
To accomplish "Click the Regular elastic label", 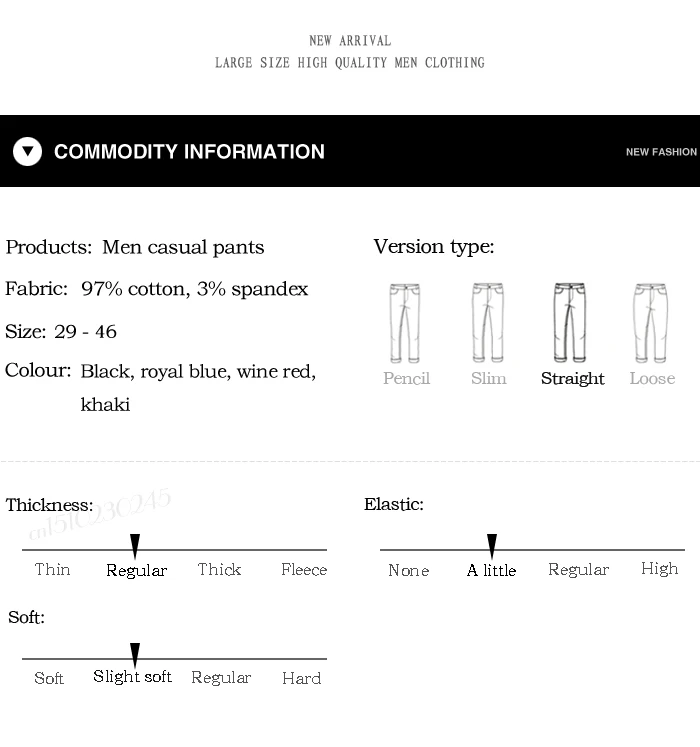I will click(x=578, y=570).
